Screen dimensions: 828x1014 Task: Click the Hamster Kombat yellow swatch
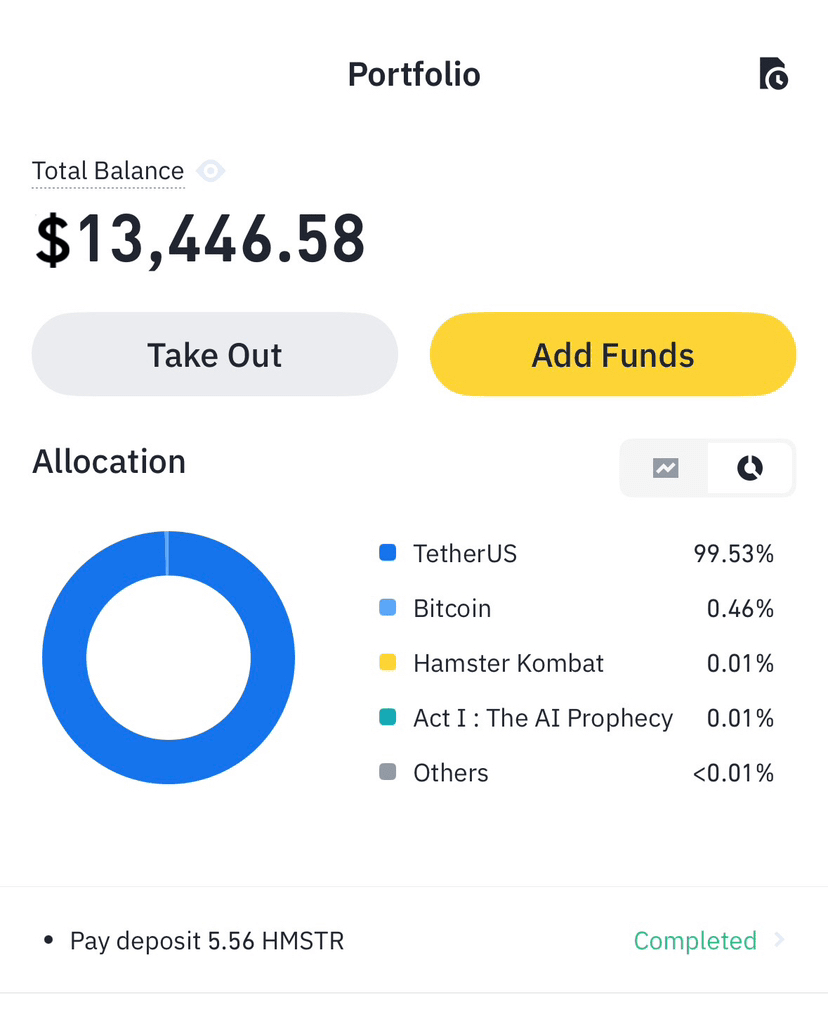(x=388, y=663)
